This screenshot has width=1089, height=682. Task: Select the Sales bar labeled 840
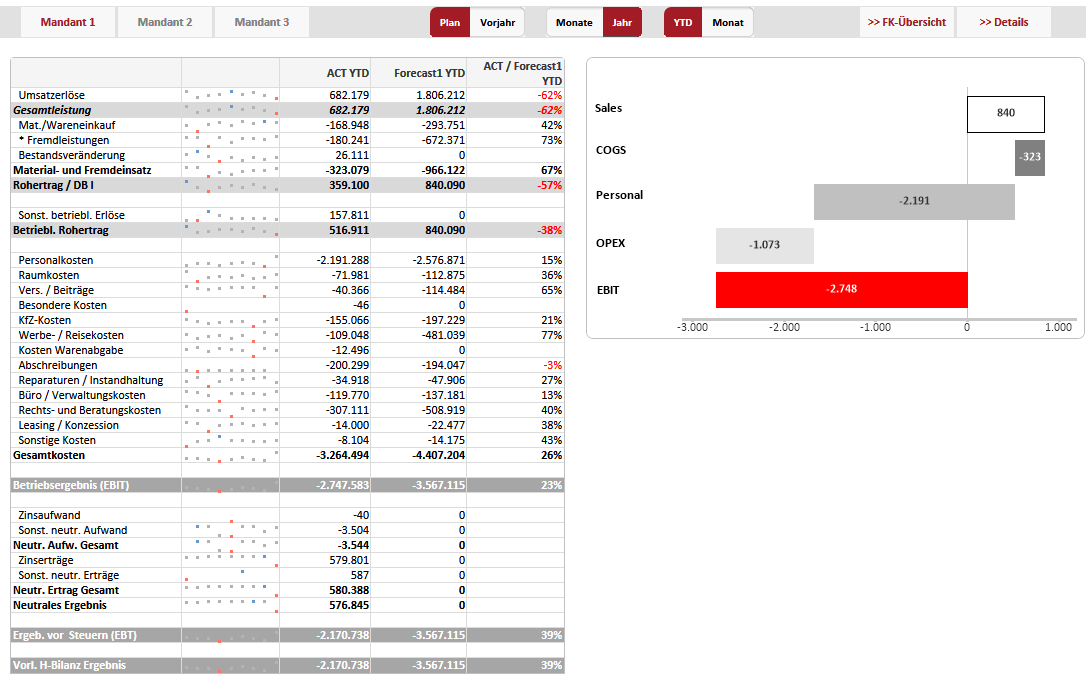pos(1005,114)
